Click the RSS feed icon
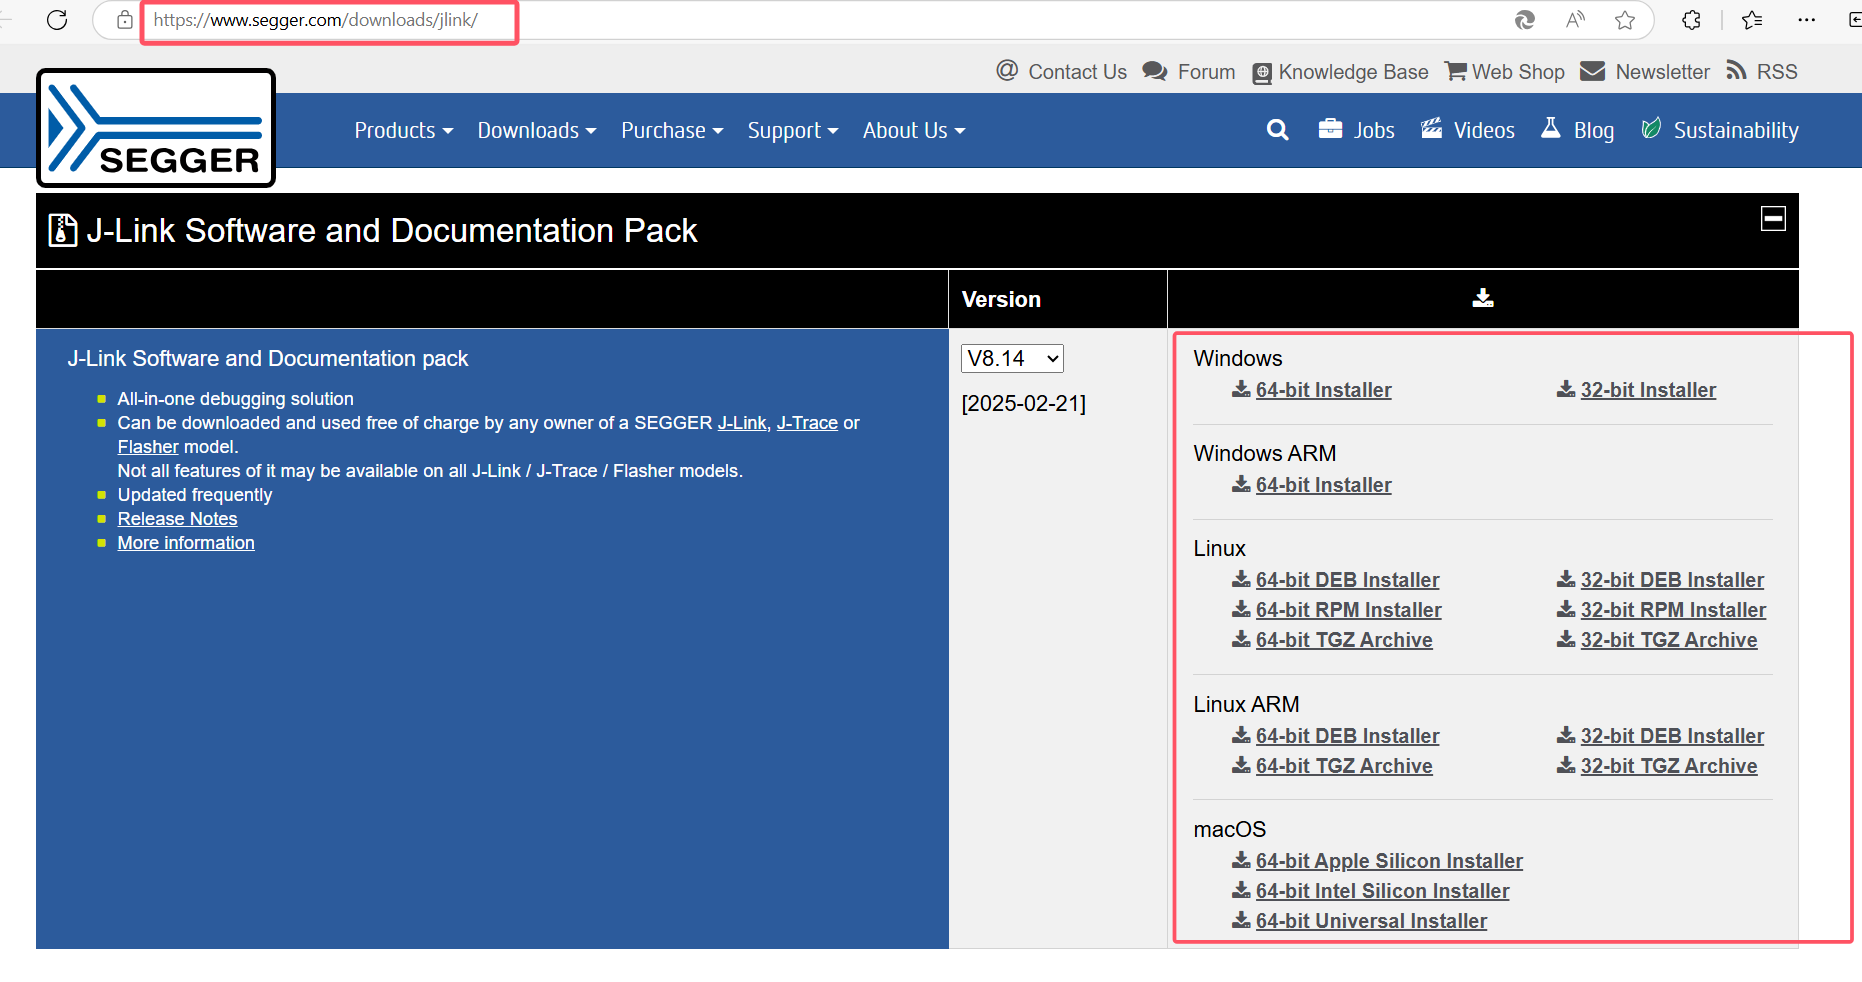1862x982 pixels. pyautogui.click(x=1737, y=71)
